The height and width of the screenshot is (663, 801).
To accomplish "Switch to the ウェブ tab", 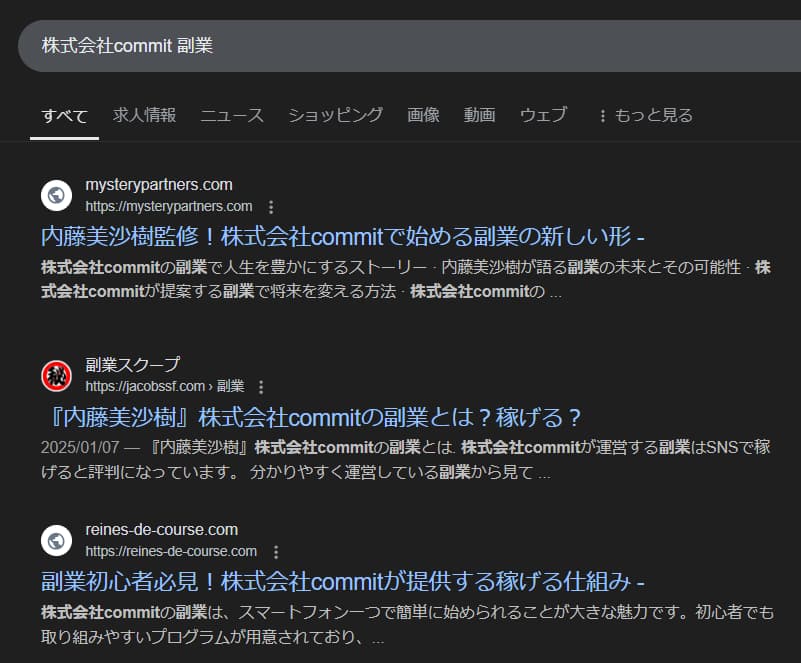I will pyautogui.click(x=544, y=115).
